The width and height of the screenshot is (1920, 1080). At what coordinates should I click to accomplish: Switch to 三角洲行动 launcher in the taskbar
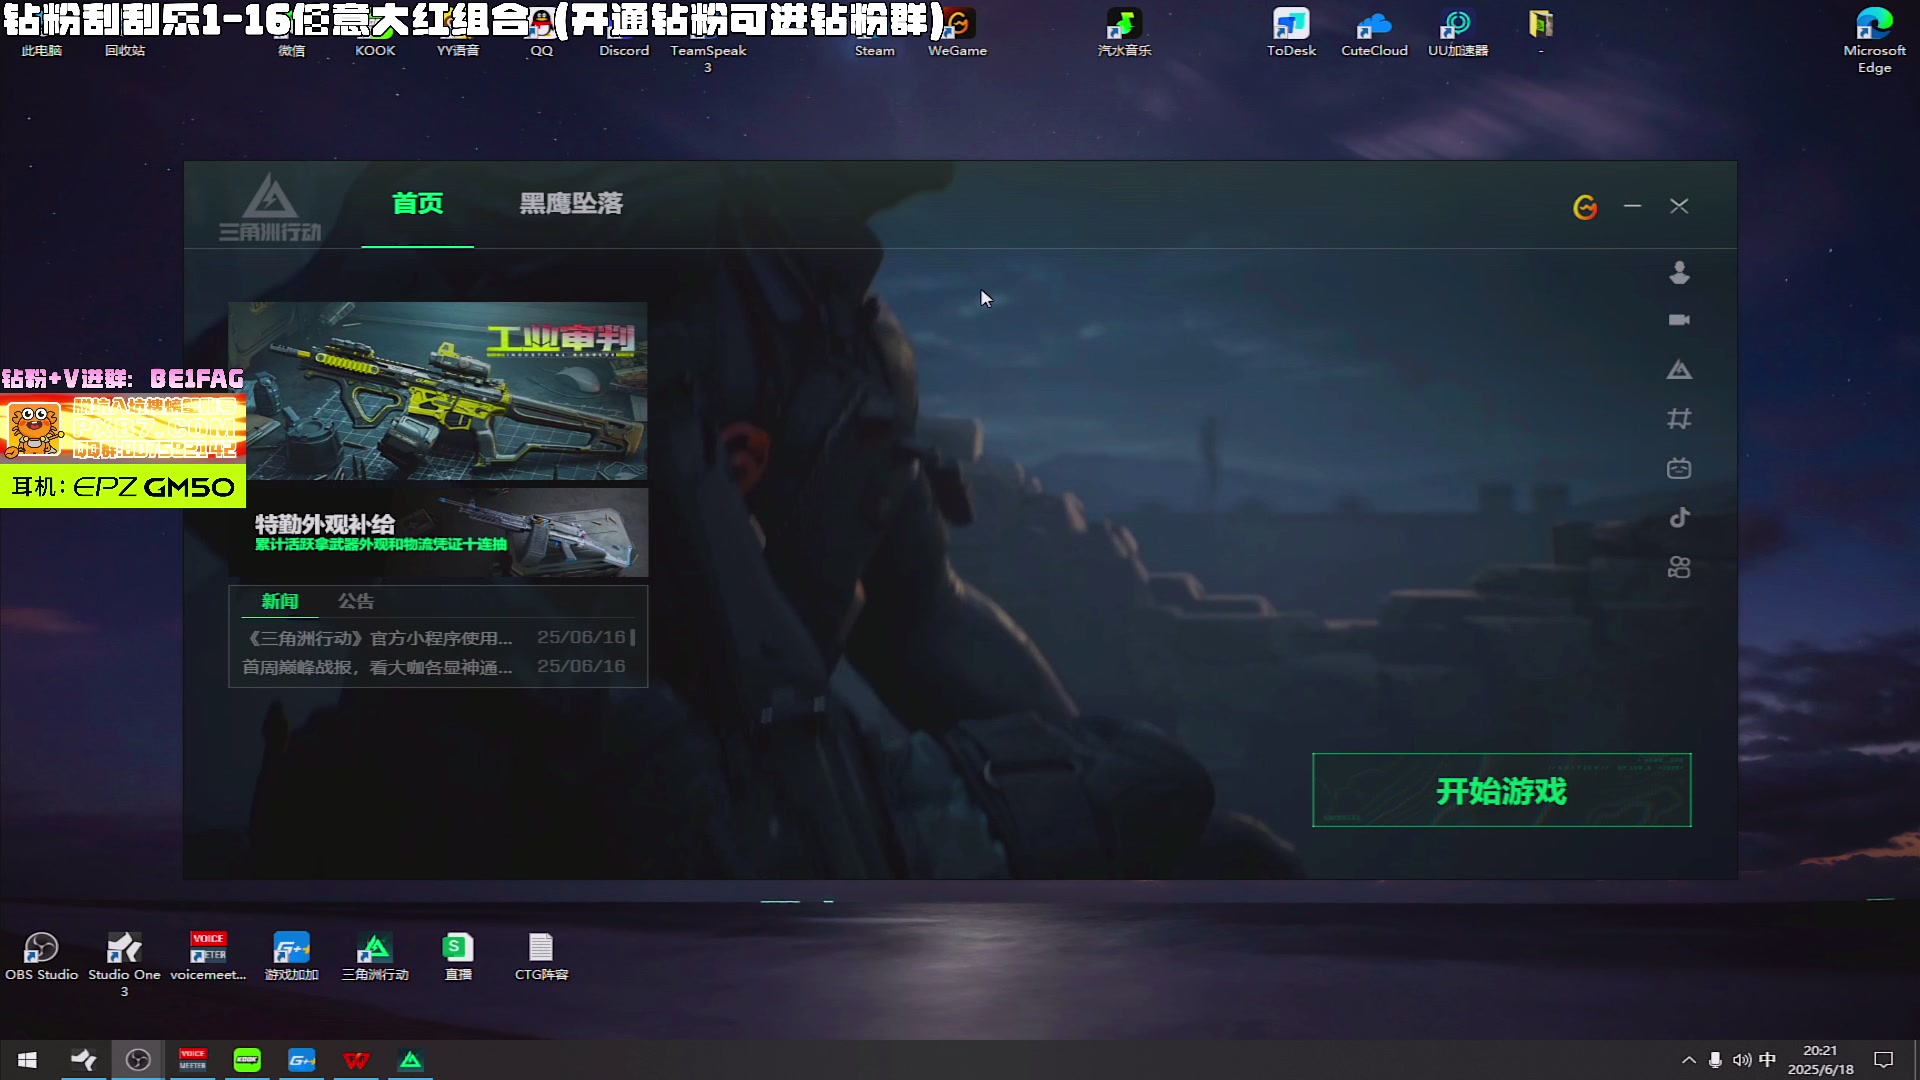click(x=411, y=1060)
